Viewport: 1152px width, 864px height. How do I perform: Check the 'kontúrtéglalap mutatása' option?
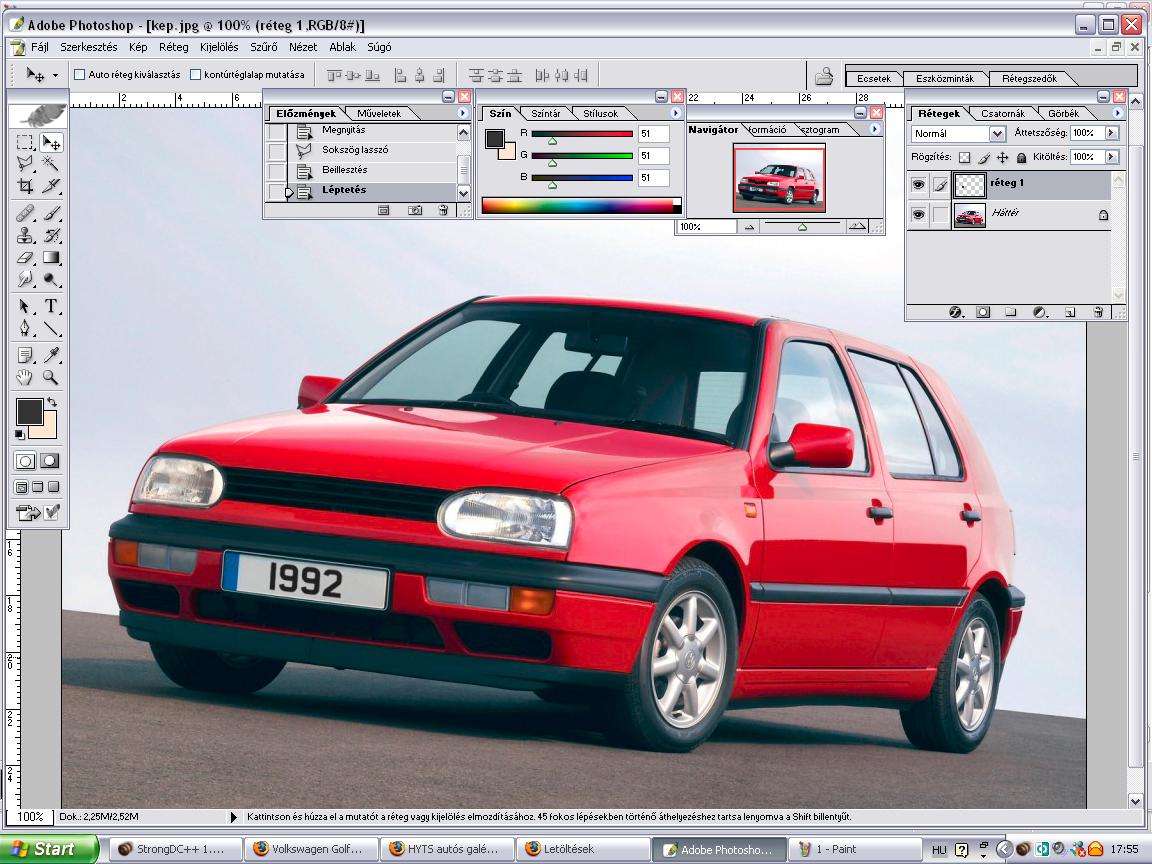[195, 74]
